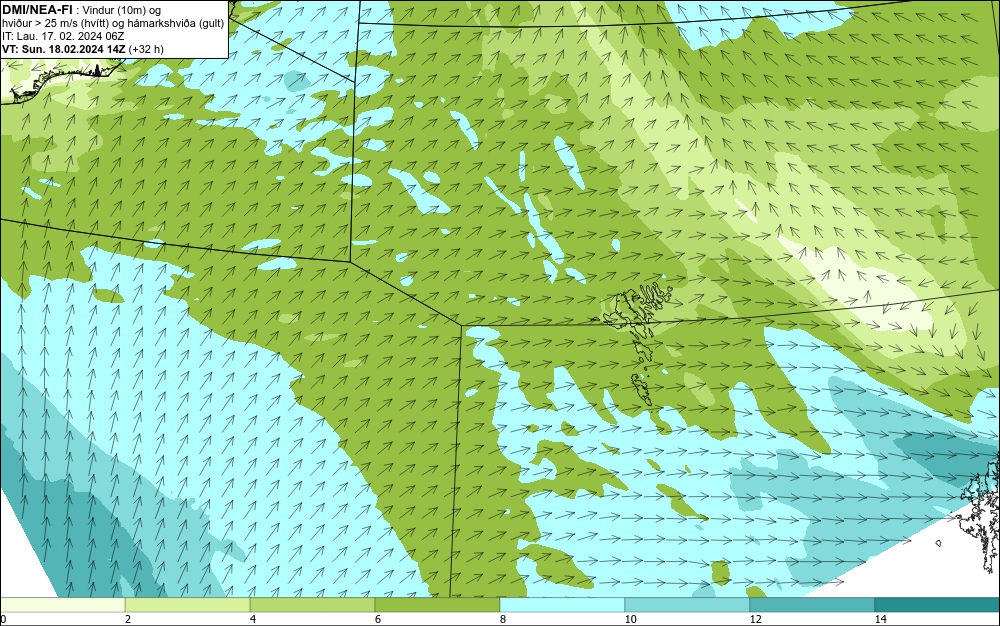Click the legend scale value '2'
The image size is (1000, 626).
(x=128, y=619)
